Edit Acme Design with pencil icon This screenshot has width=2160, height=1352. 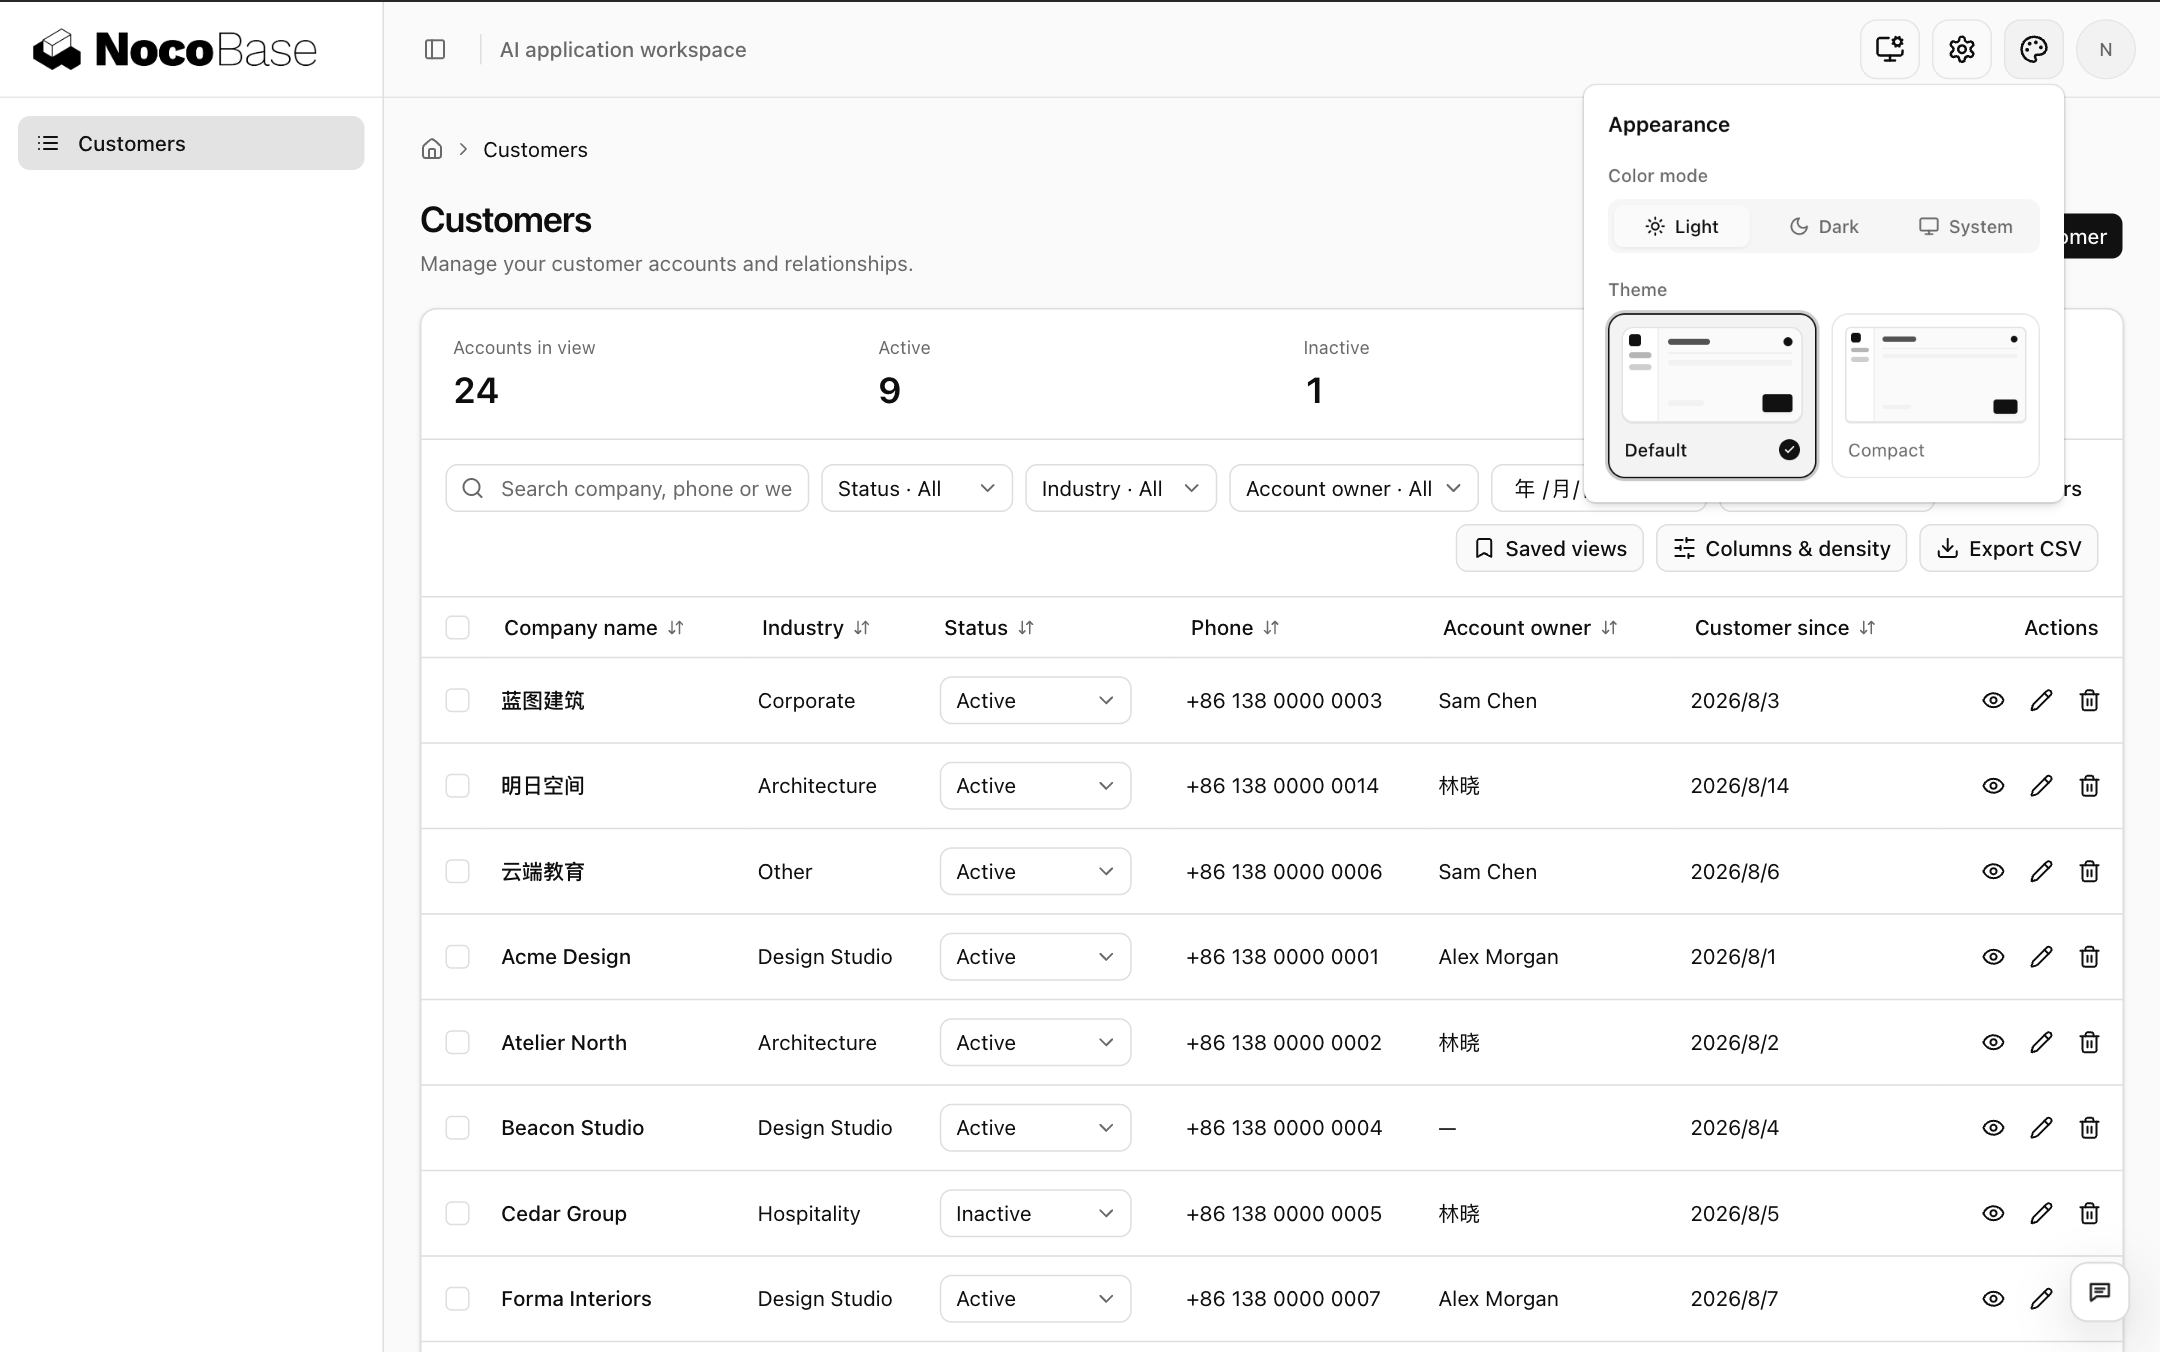point(2041,957)
